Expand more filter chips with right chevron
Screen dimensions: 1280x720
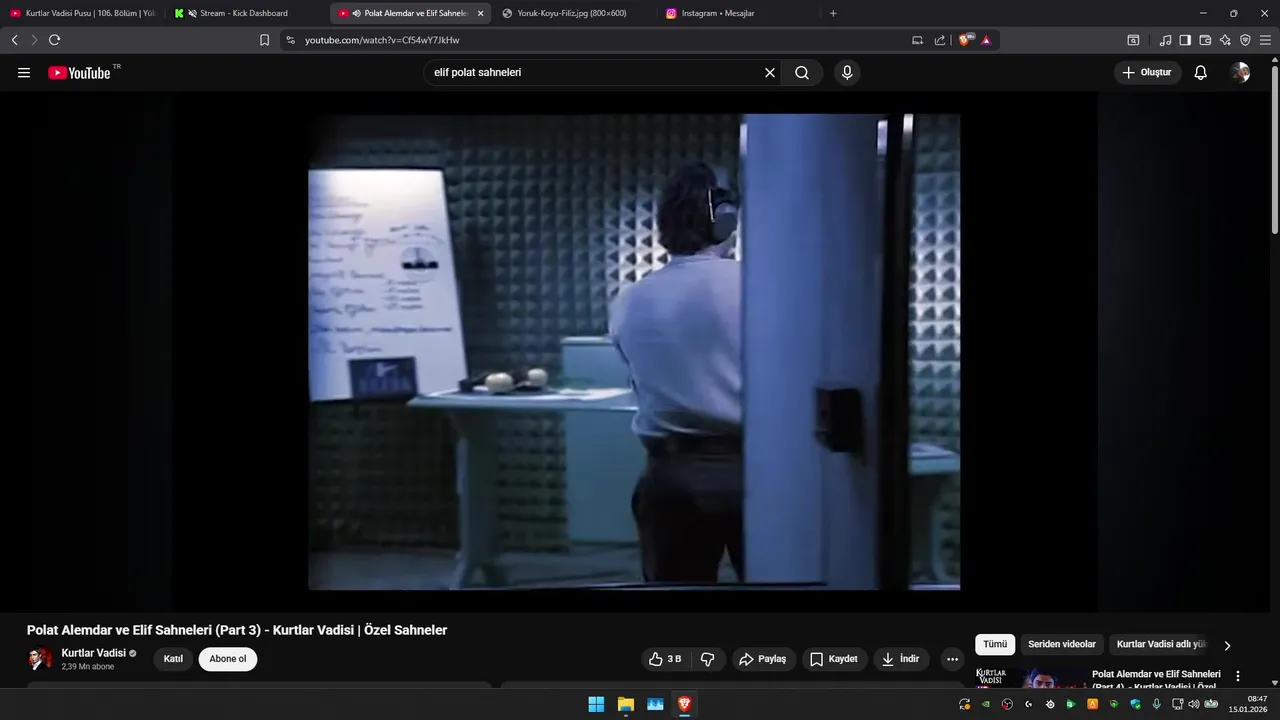pyautogui.click(x=1227, y=645)
